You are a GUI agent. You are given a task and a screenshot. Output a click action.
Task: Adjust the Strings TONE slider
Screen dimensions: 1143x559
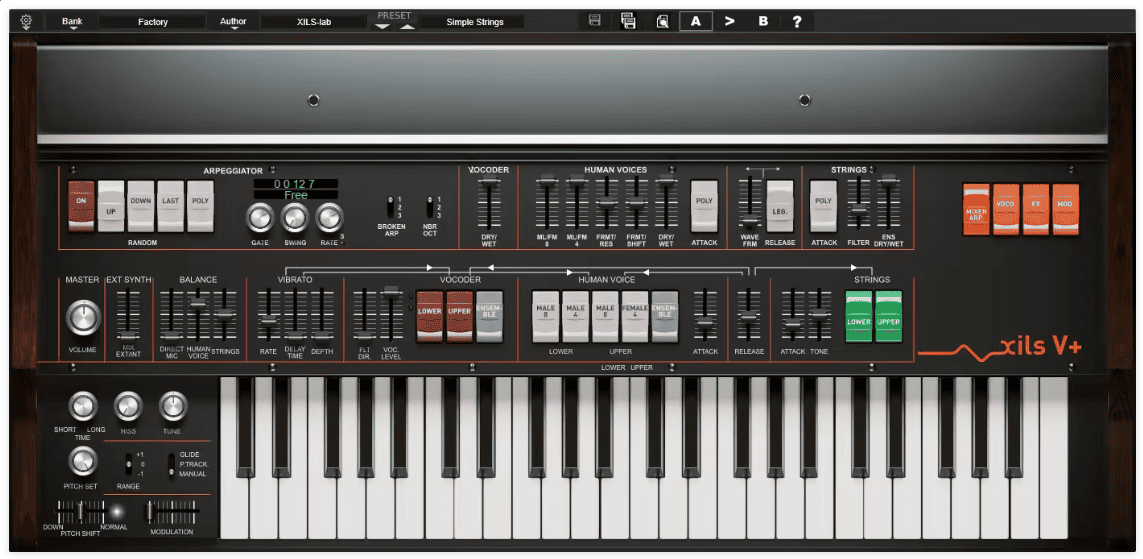[x=819, y=315]
